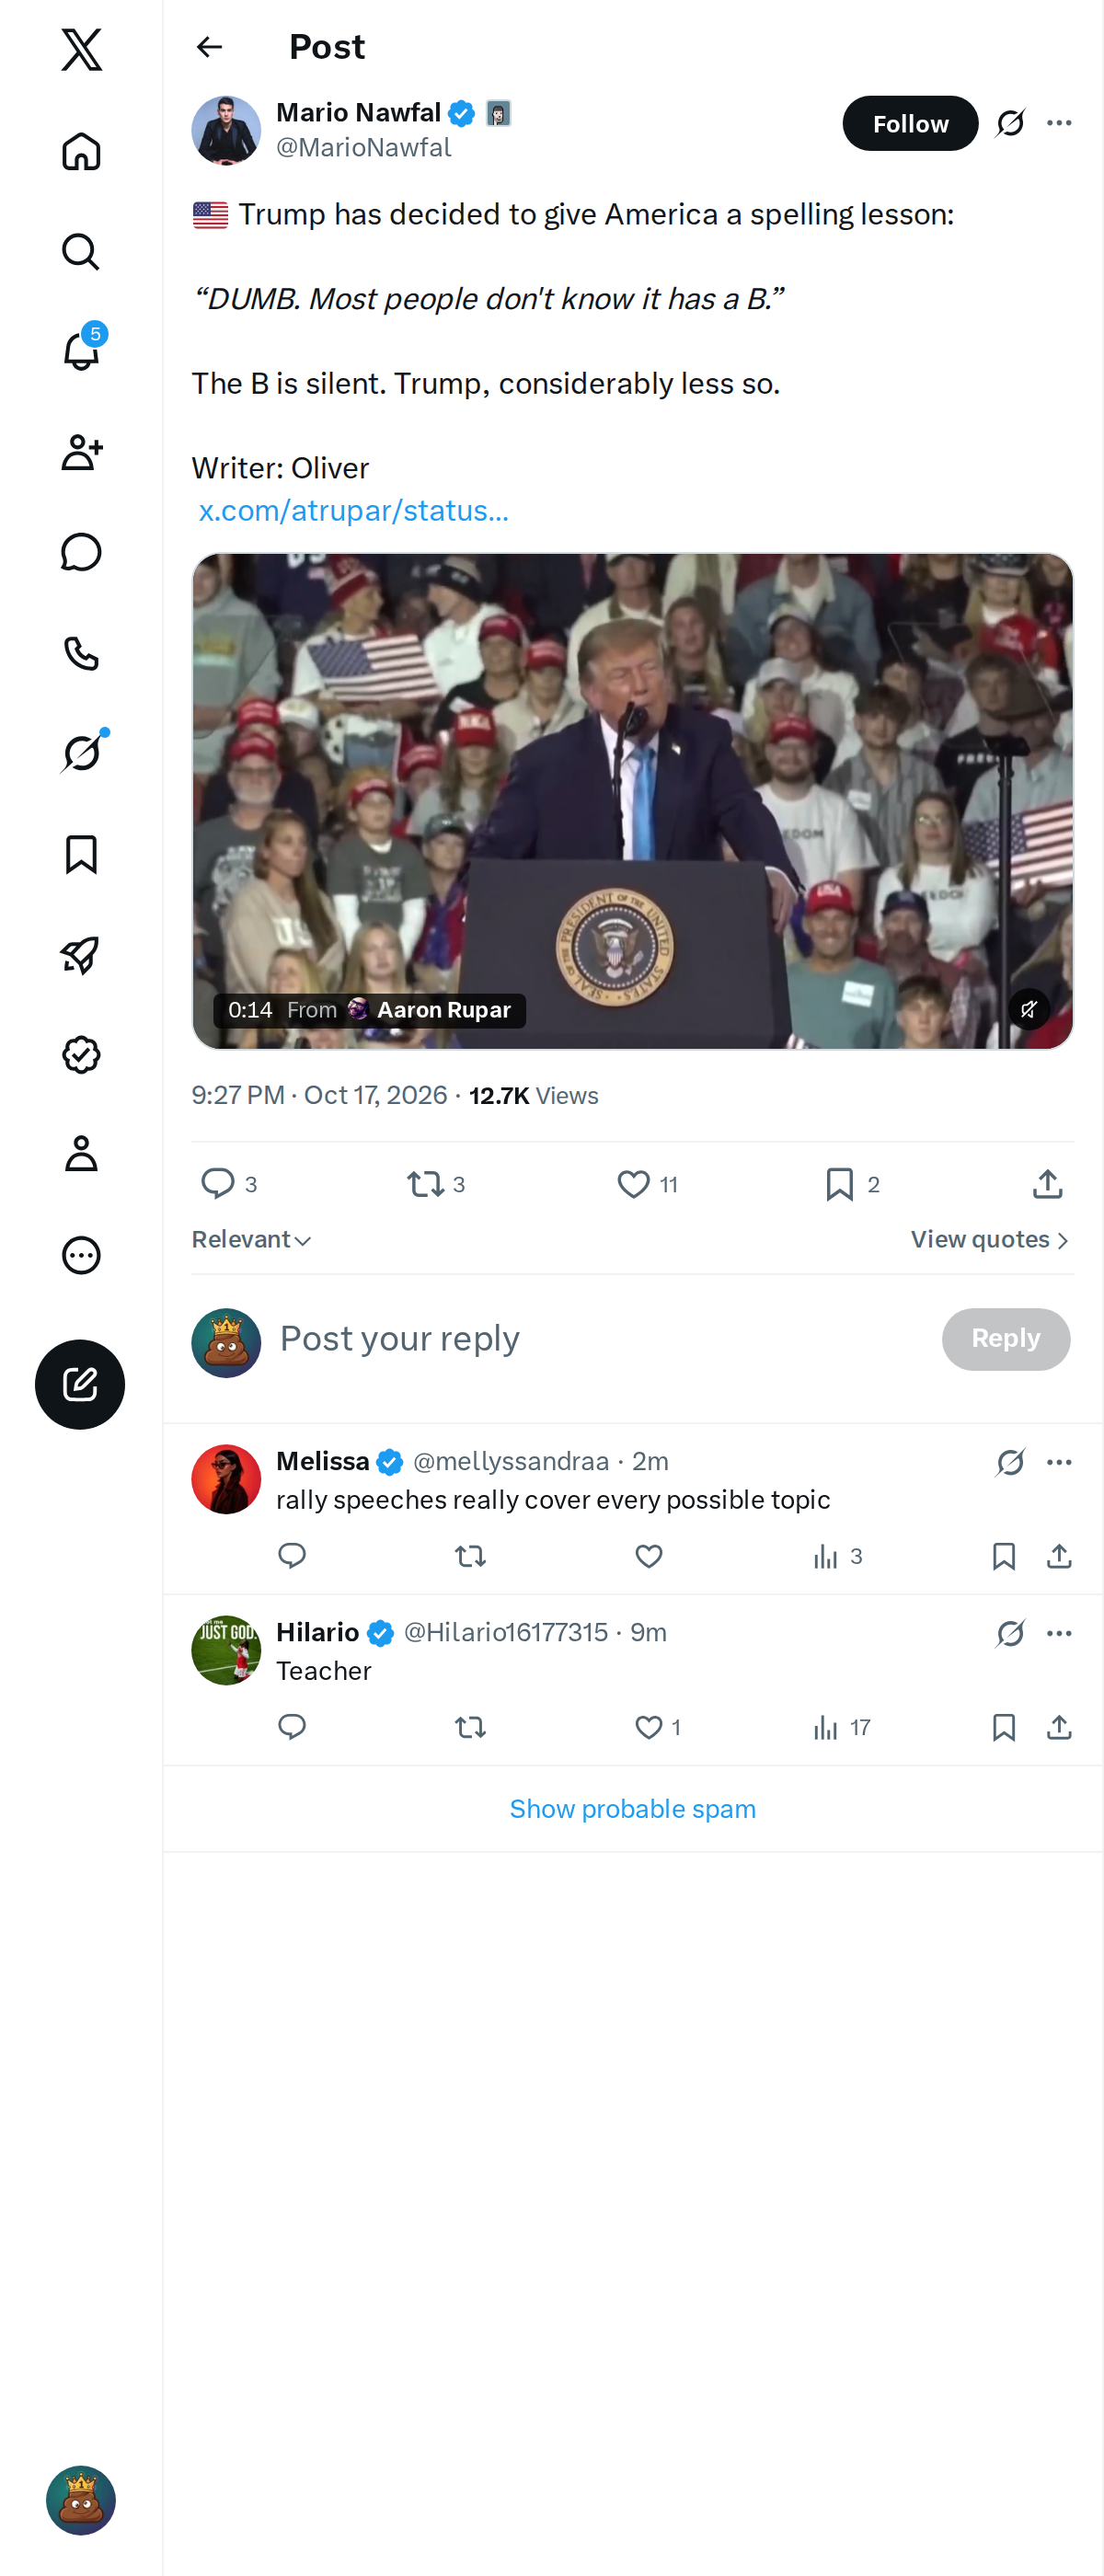Open the Search explore icon

click(x=81, y=252)
